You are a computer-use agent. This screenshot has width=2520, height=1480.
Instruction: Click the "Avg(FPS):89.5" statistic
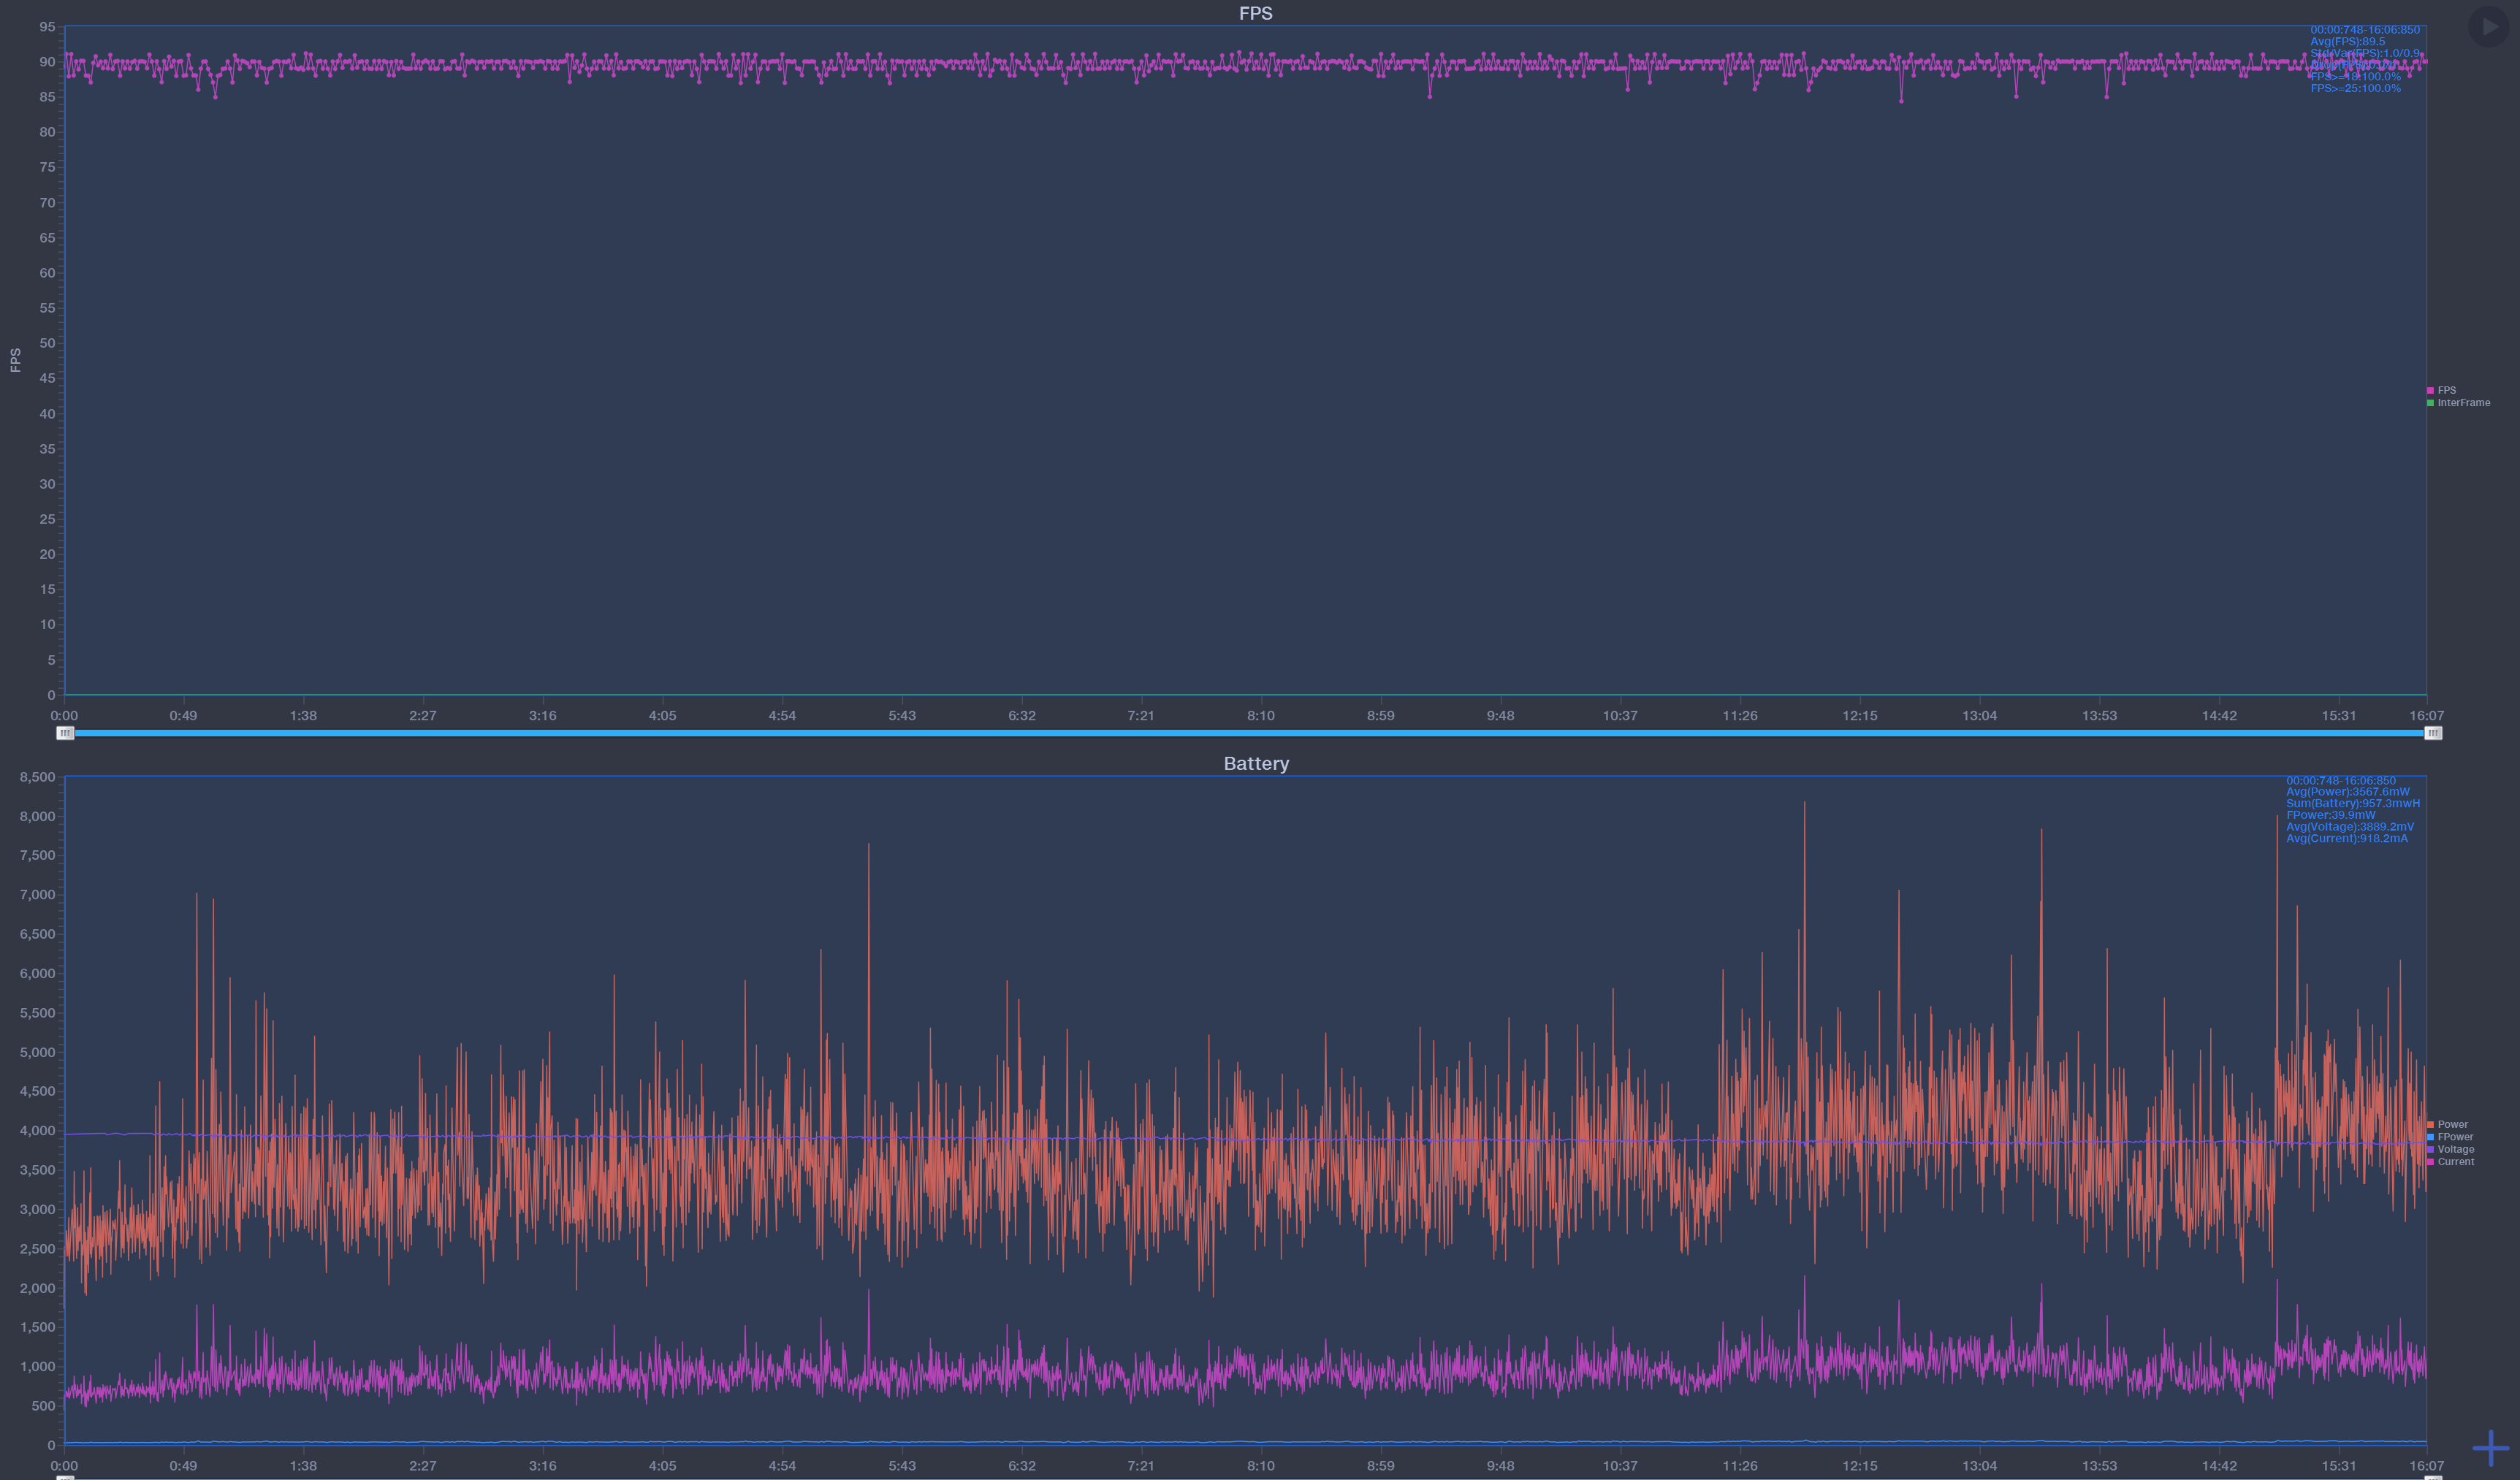2347,42
